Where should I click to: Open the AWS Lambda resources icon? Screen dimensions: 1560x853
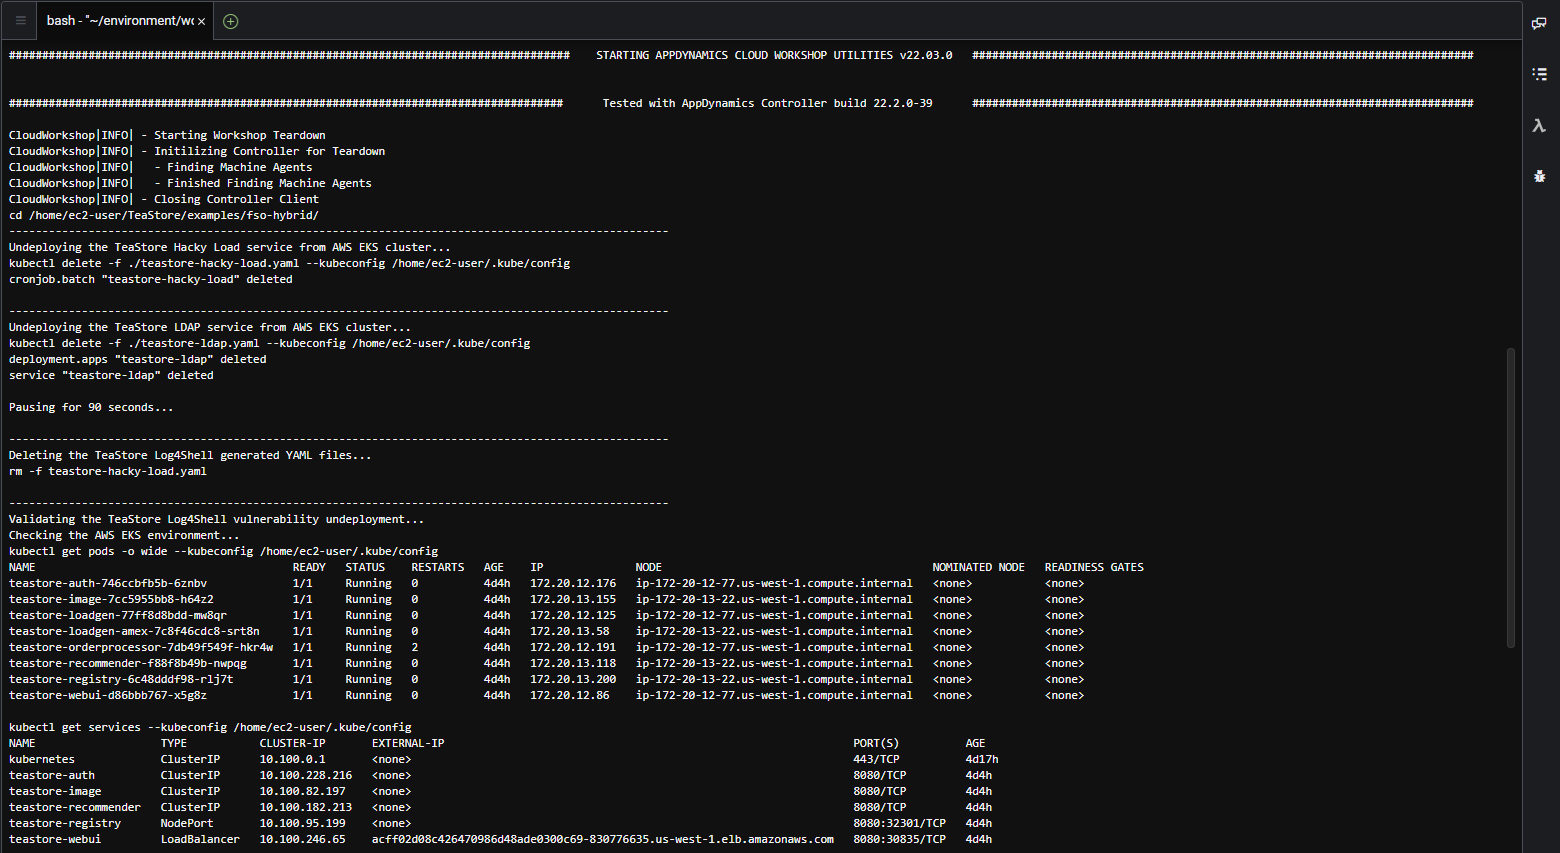point(1540,125)
